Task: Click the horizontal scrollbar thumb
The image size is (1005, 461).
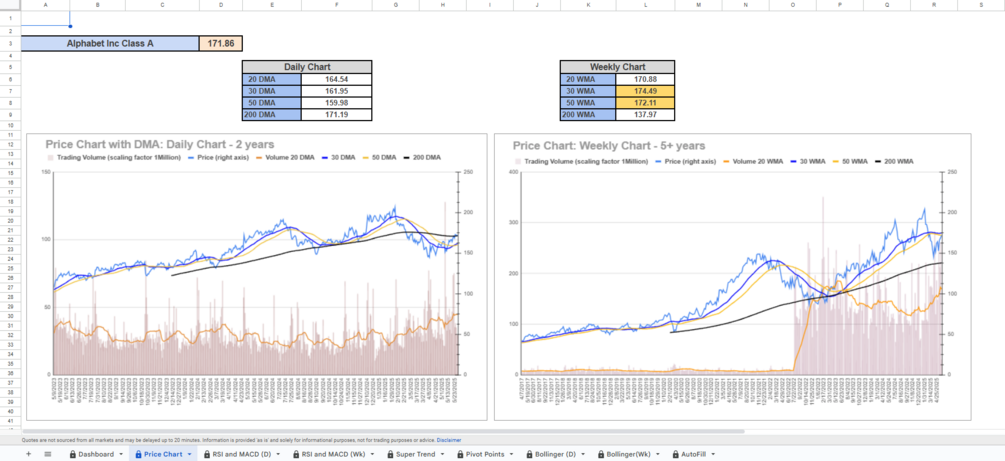Action: coord(383,432)
